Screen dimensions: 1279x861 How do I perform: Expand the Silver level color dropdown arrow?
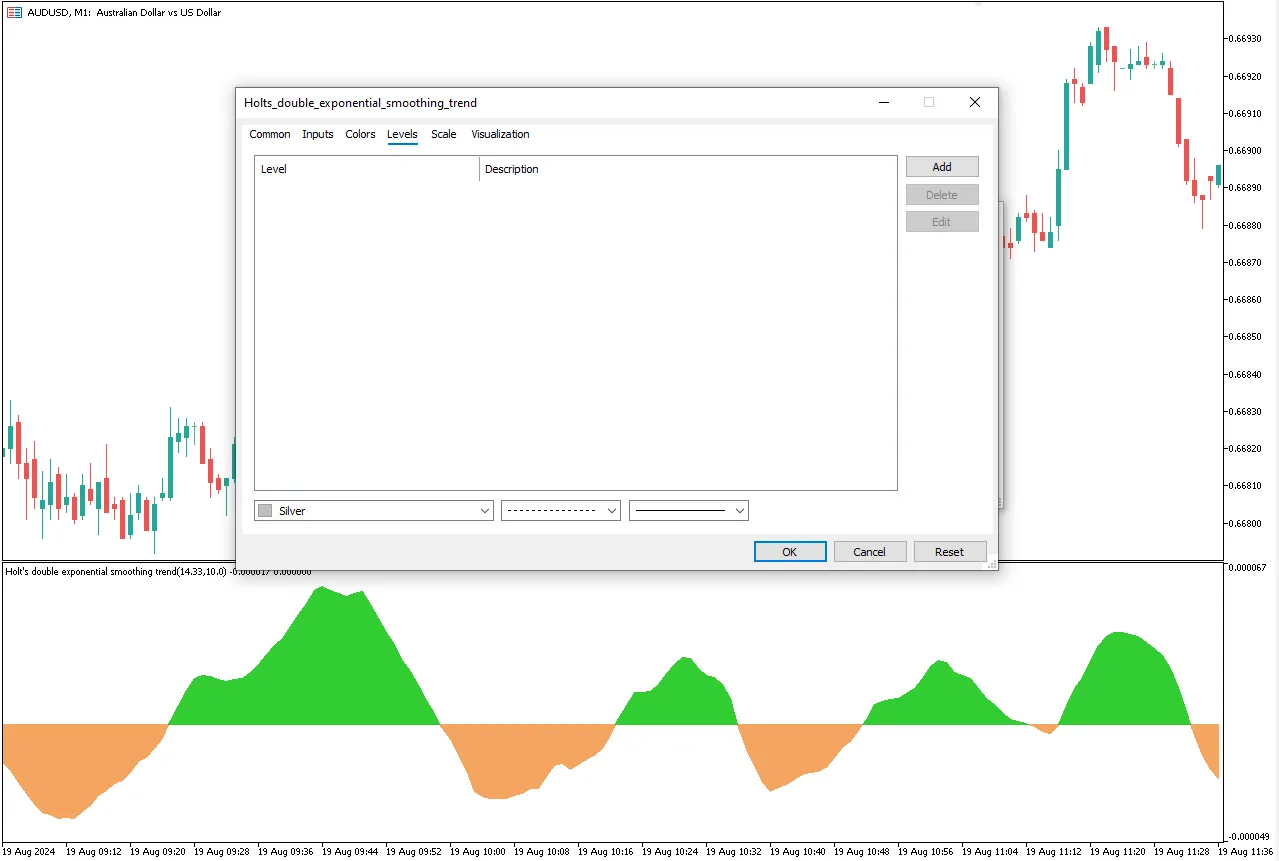[x=485, y=511]
